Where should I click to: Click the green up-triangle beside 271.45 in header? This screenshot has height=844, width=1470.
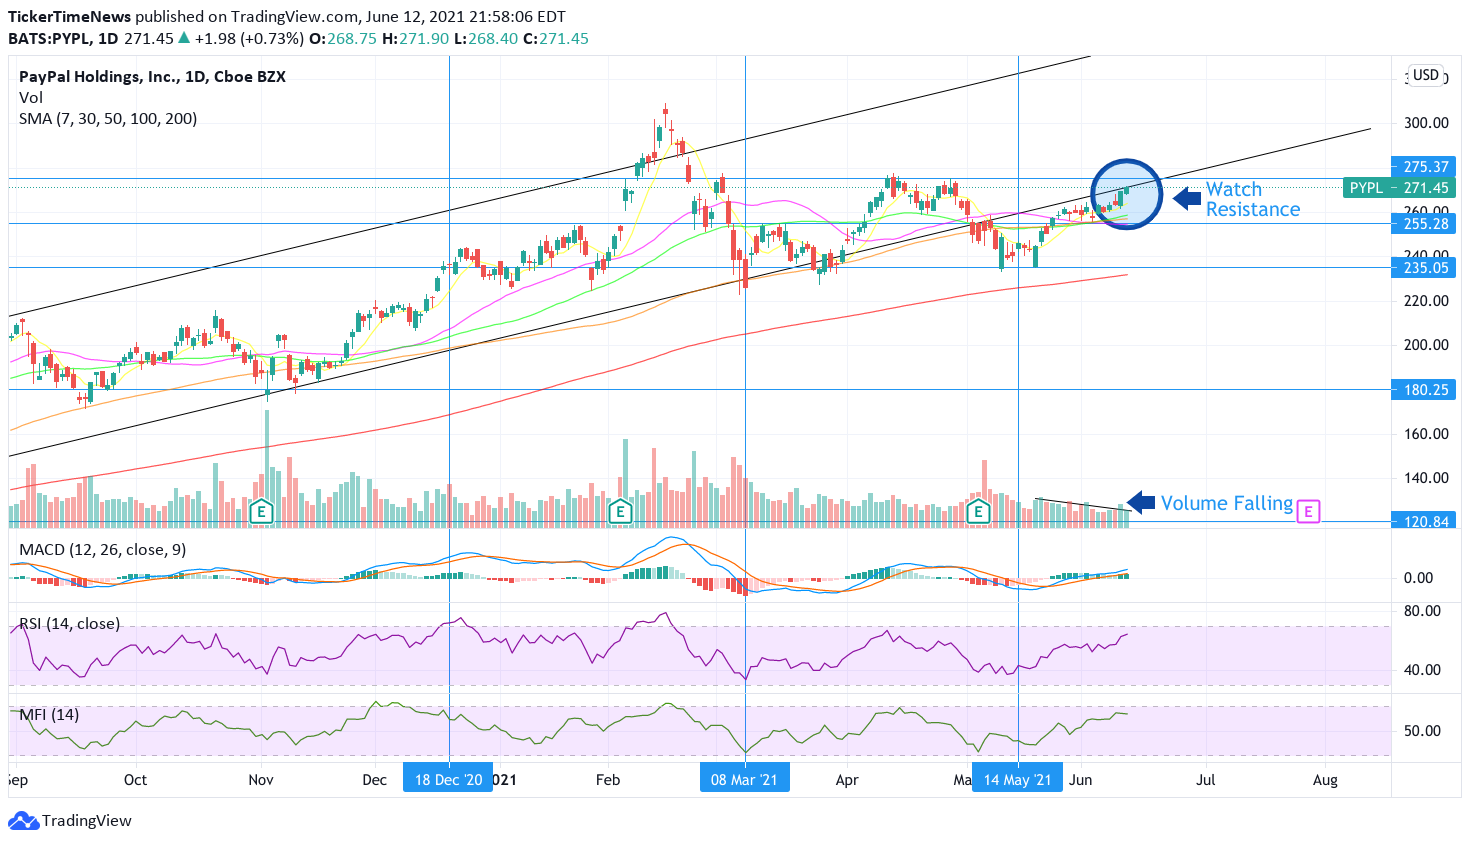coord(184,38)
